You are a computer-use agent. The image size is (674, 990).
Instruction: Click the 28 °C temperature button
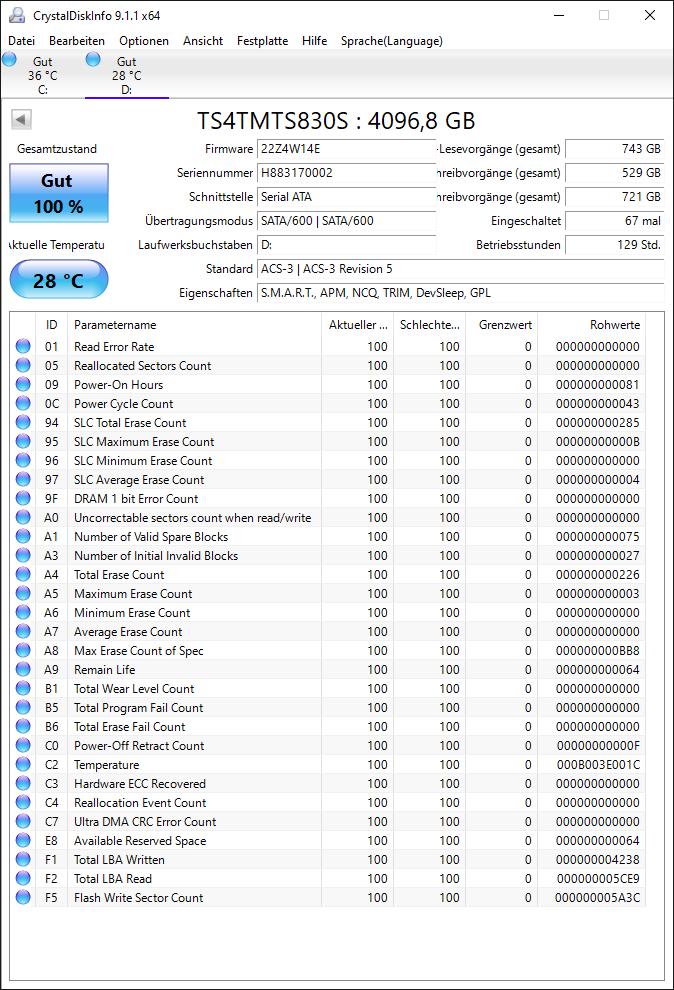click(x=59, y=280)
